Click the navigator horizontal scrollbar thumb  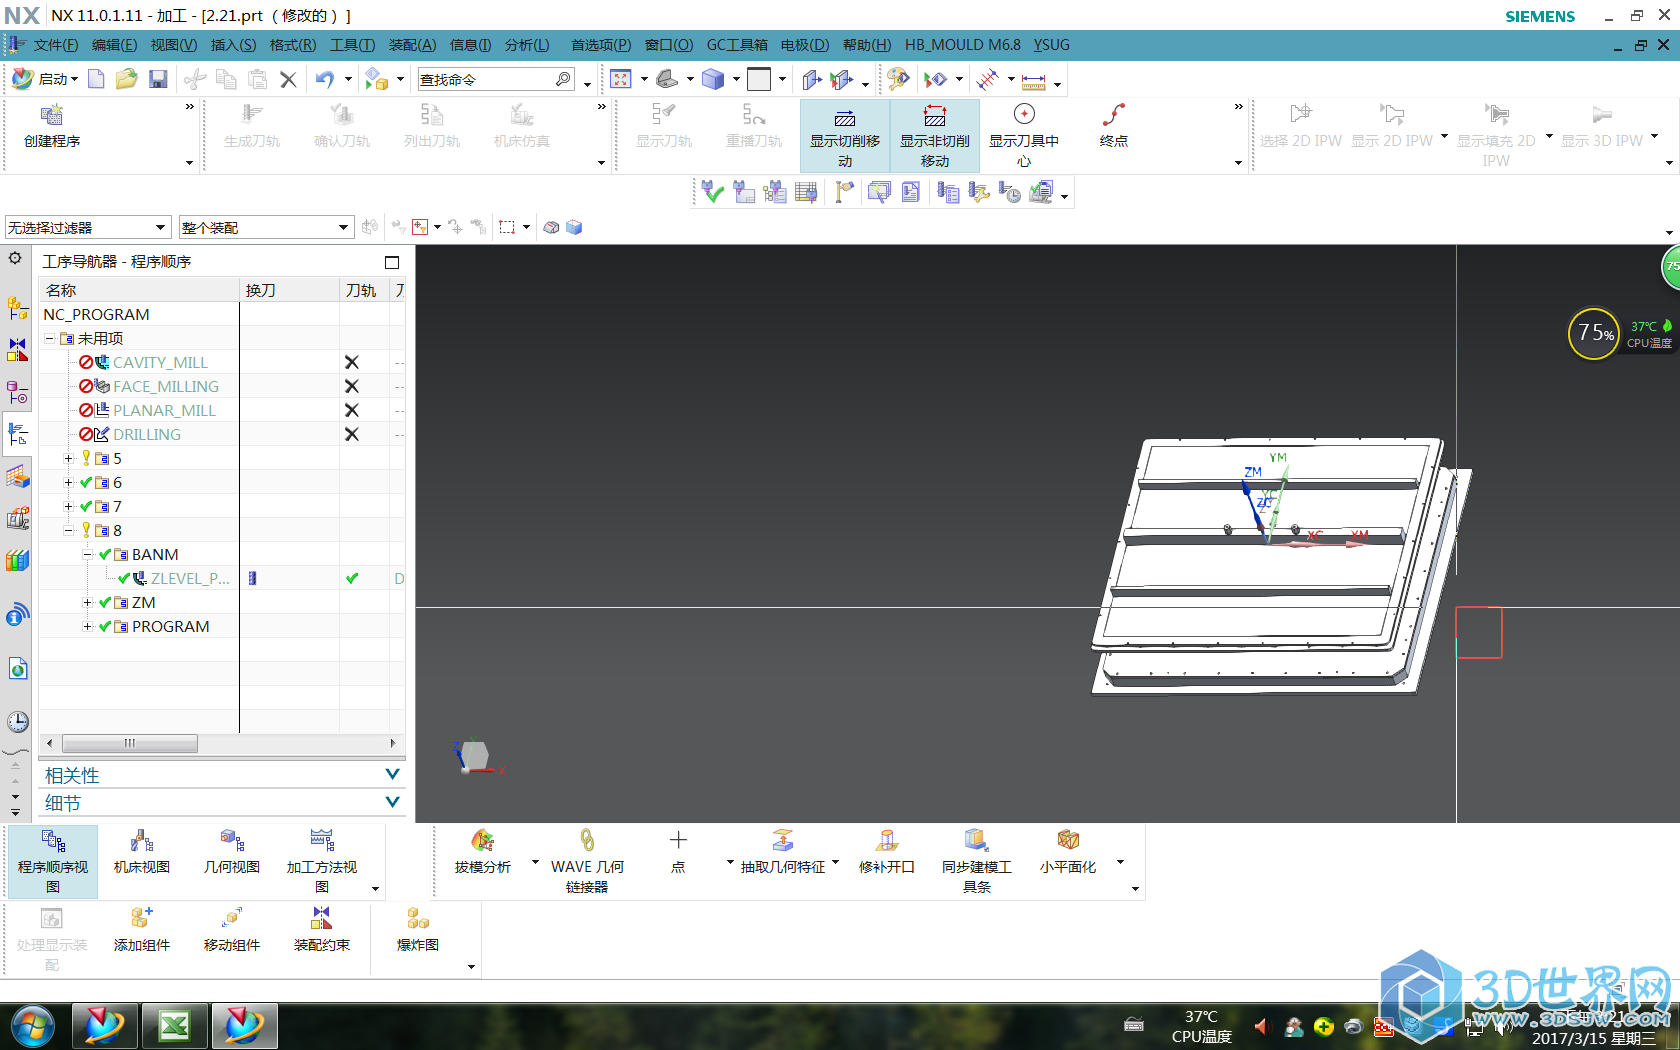point(130,743)
